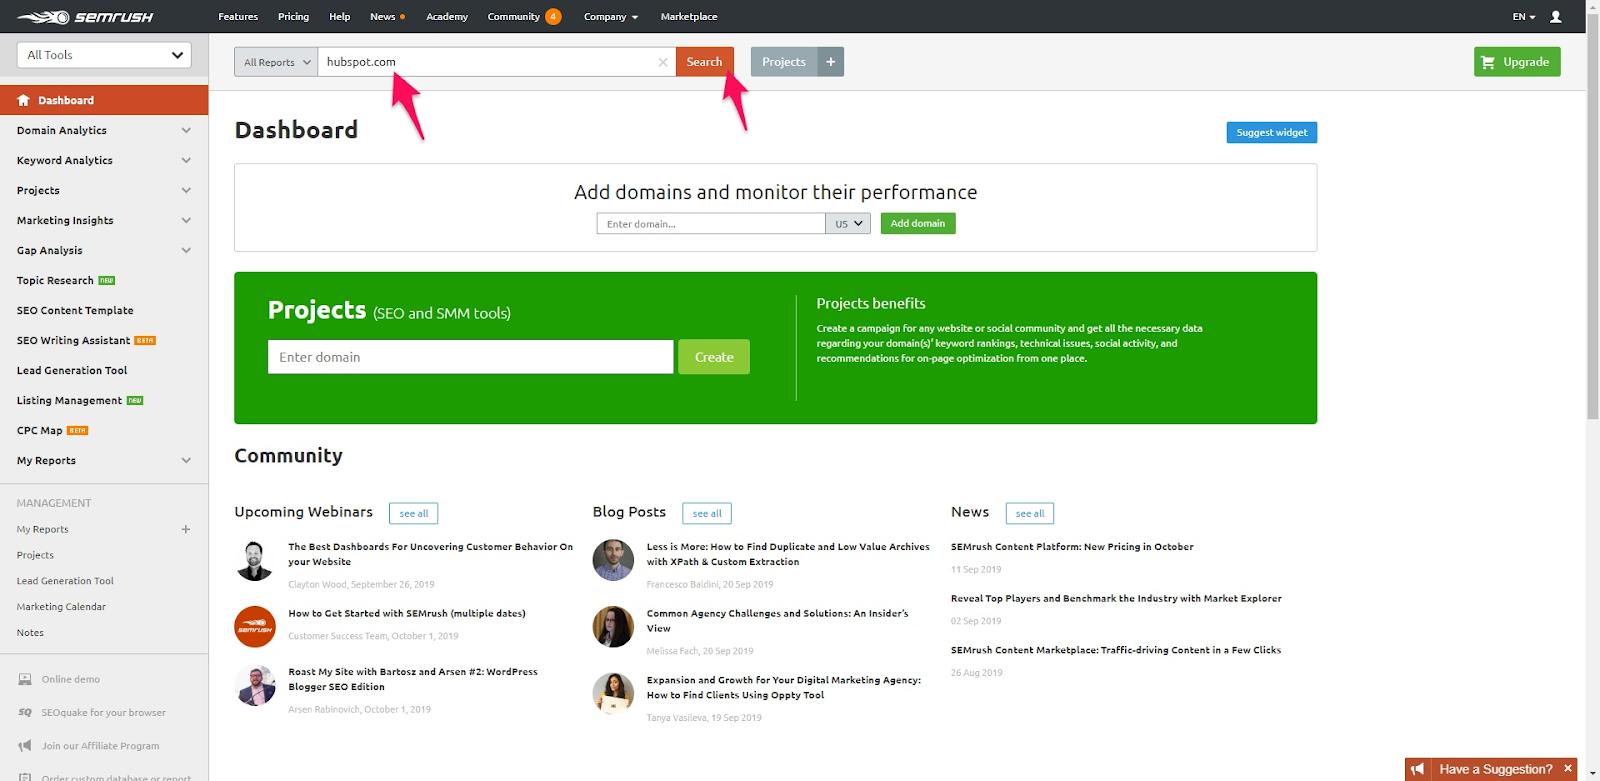Image resolution: width=1600 pixels, height=781 pixels.
Task: Add a report with the My Reports plus icon
Action: [x=186, y=529]
